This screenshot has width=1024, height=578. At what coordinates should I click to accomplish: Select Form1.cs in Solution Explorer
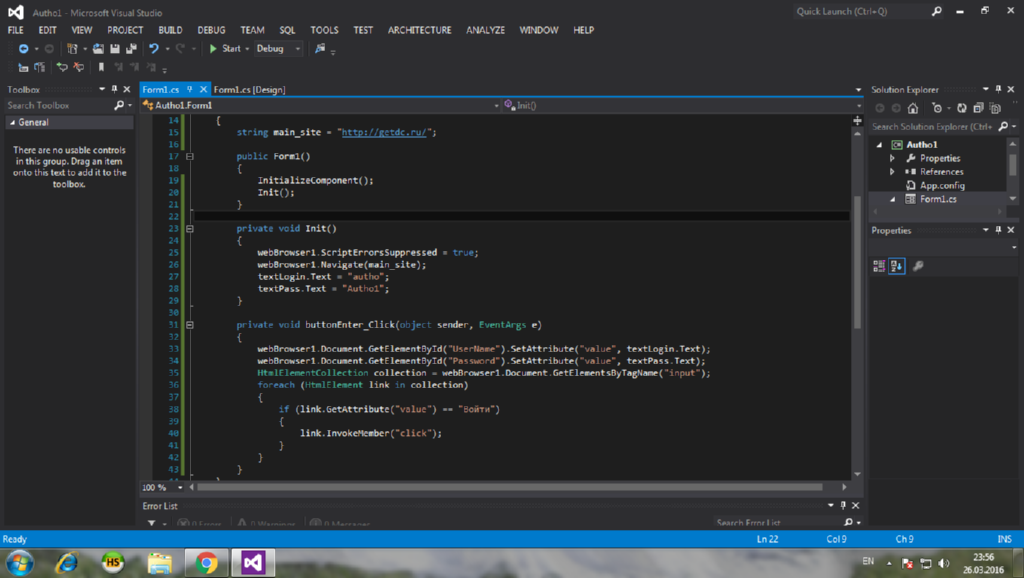click(x=938, y=199)
